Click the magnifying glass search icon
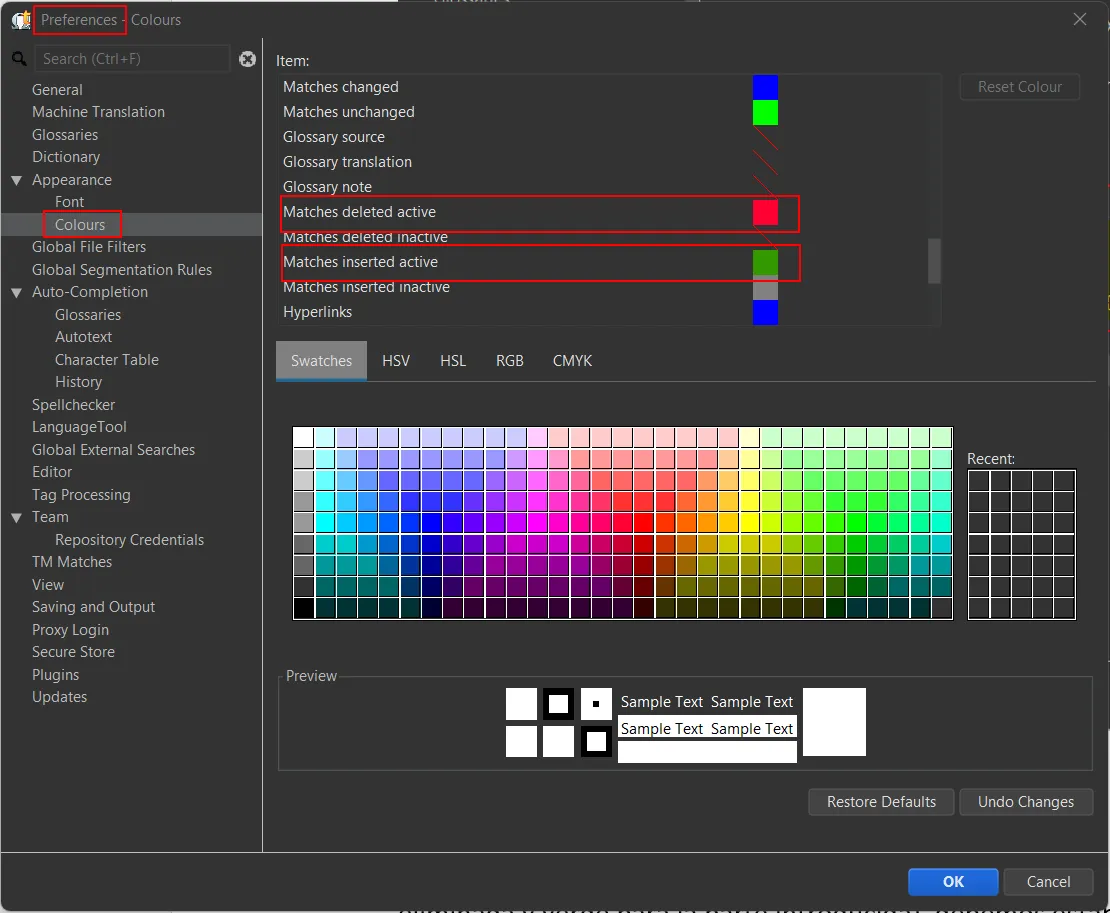 tap(18, 59)
